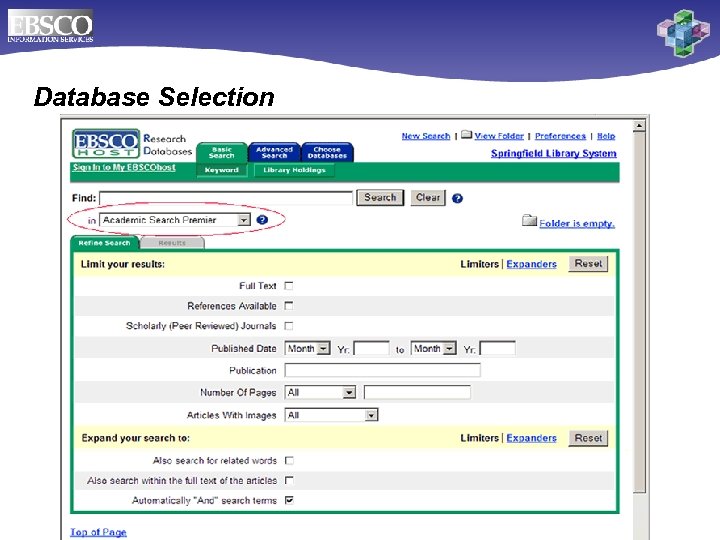The height and width of the screenshot is (540, 720).
Task: Open the Results tab
Action: tap(172, 243)
